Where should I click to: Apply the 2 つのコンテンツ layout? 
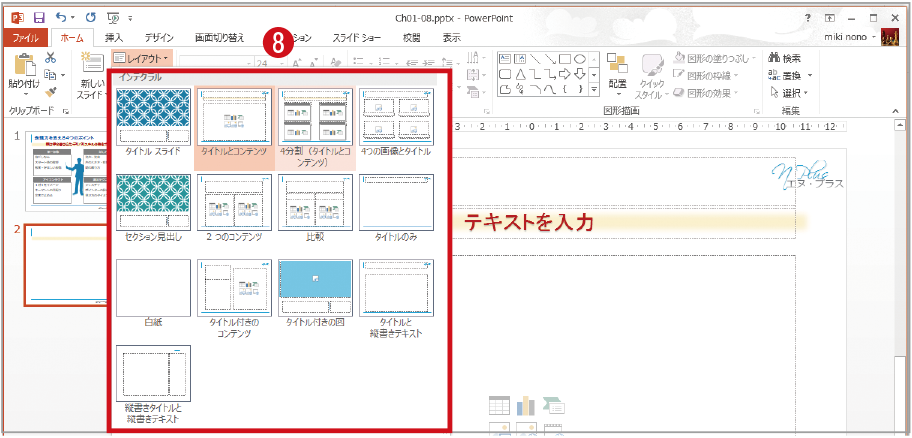coord(234,208)
